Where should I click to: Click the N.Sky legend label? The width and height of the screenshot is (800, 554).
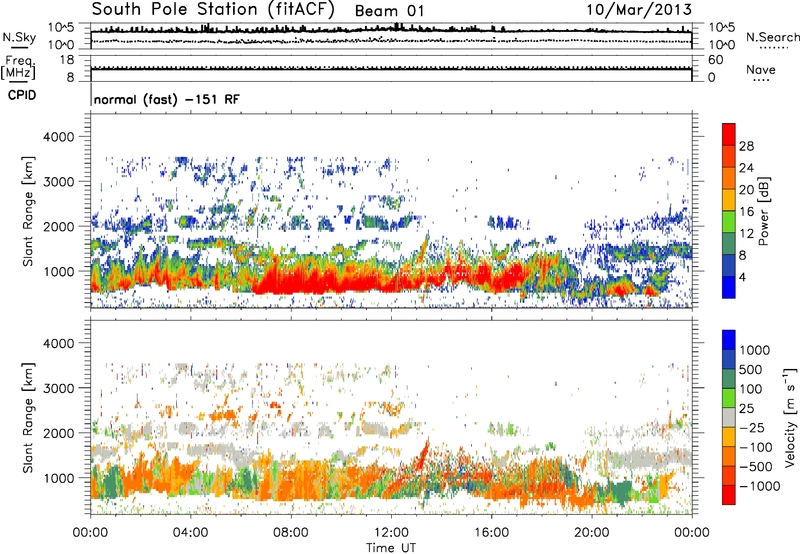[x=19, y=37]
